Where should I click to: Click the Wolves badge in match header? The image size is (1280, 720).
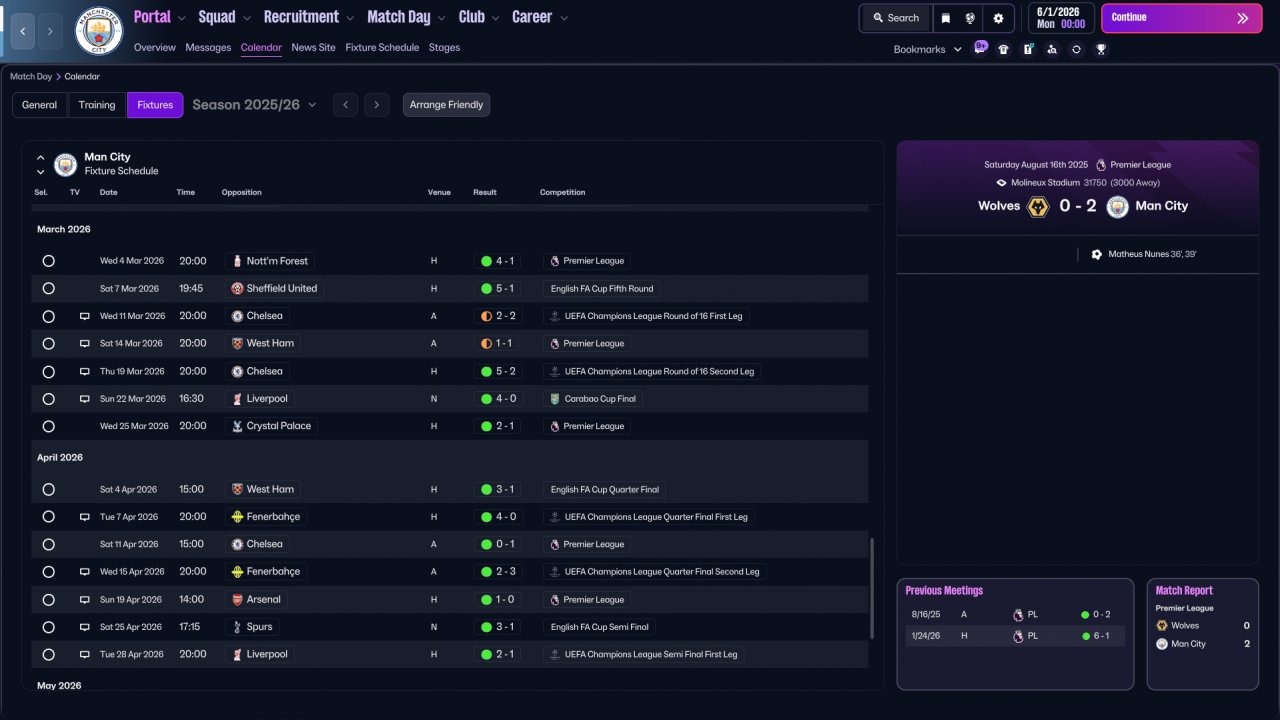(x=1038, y=206)
